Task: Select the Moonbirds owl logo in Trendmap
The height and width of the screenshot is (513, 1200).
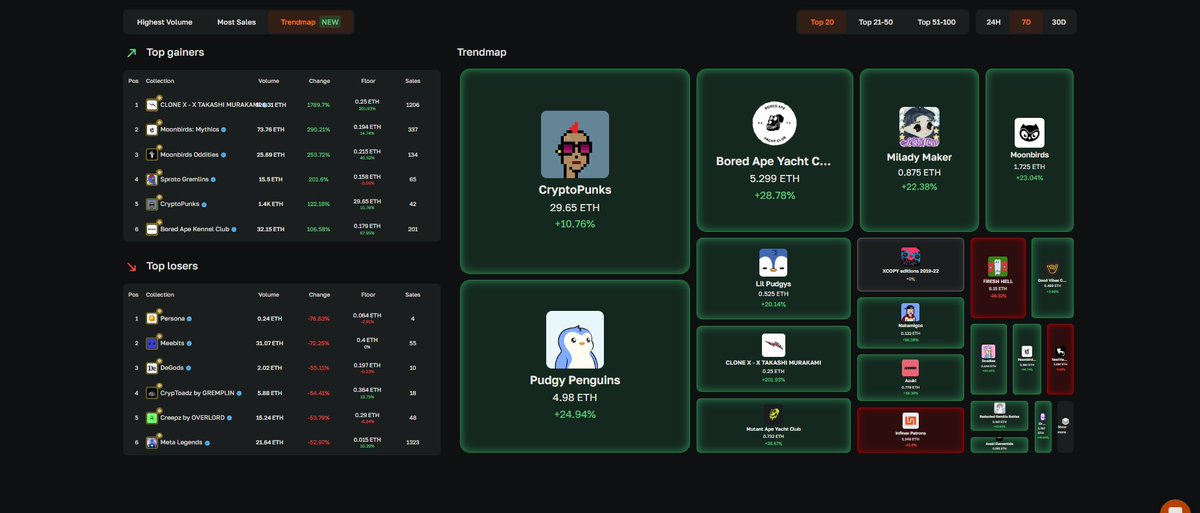Action: (x=1030, y=133)
